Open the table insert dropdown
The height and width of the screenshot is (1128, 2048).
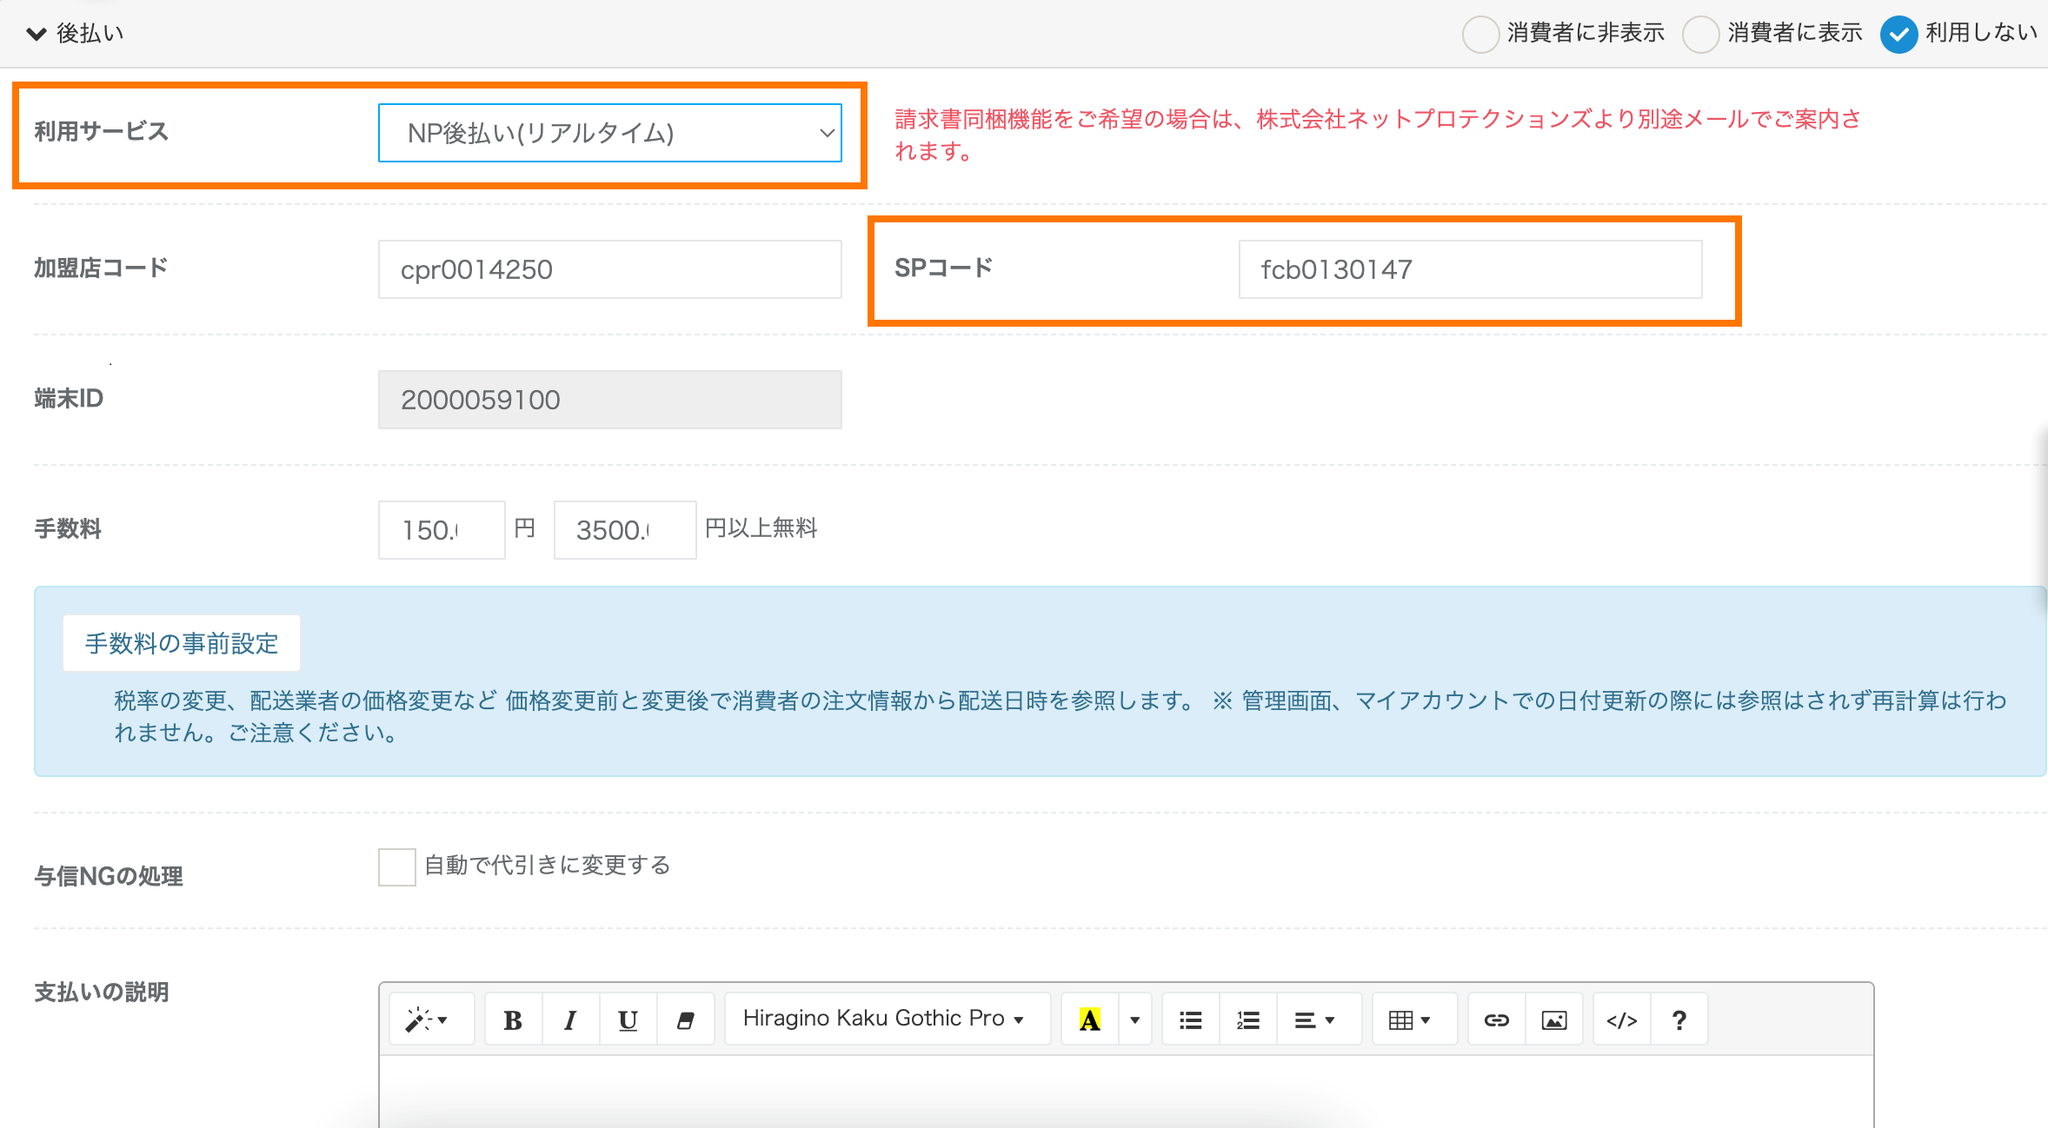1410,1020
